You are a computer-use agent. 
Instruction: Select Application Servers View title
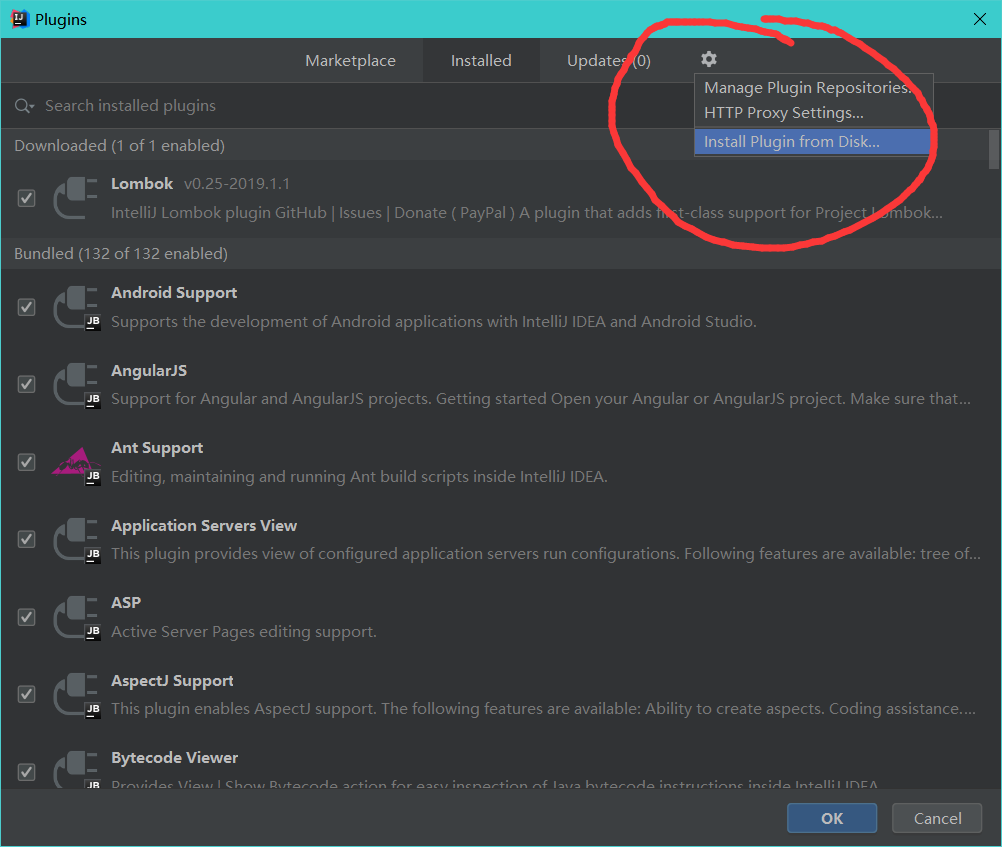(x=204, y=526)
